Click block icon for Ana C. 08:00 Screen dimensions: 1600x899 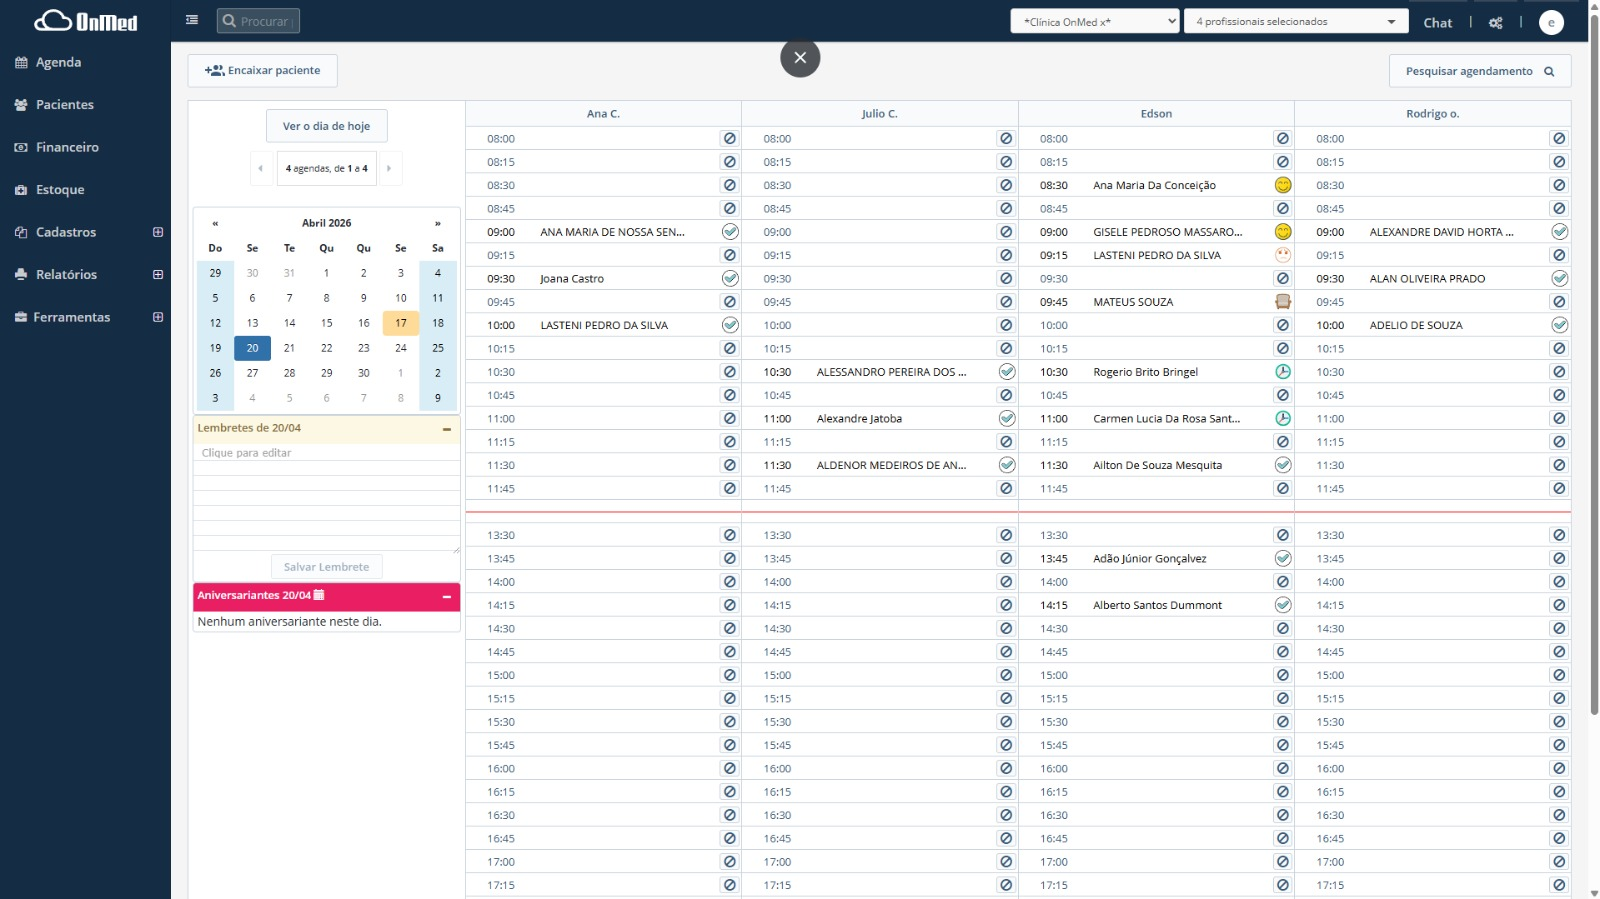tap(730, 139)
